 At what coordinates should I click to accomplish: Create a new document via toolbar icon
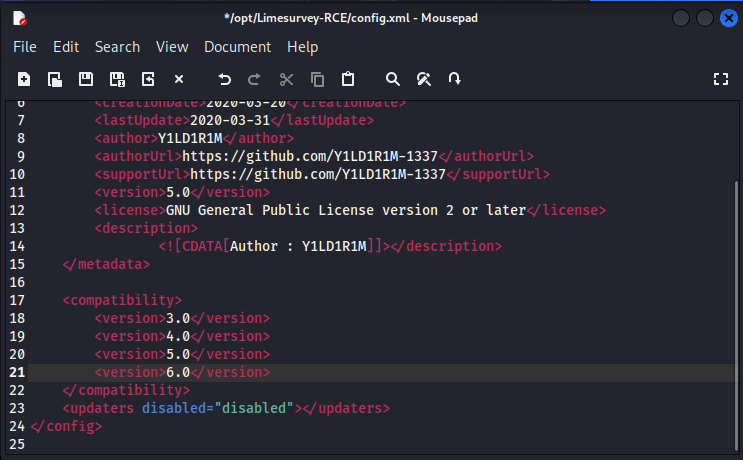[24, 79]
